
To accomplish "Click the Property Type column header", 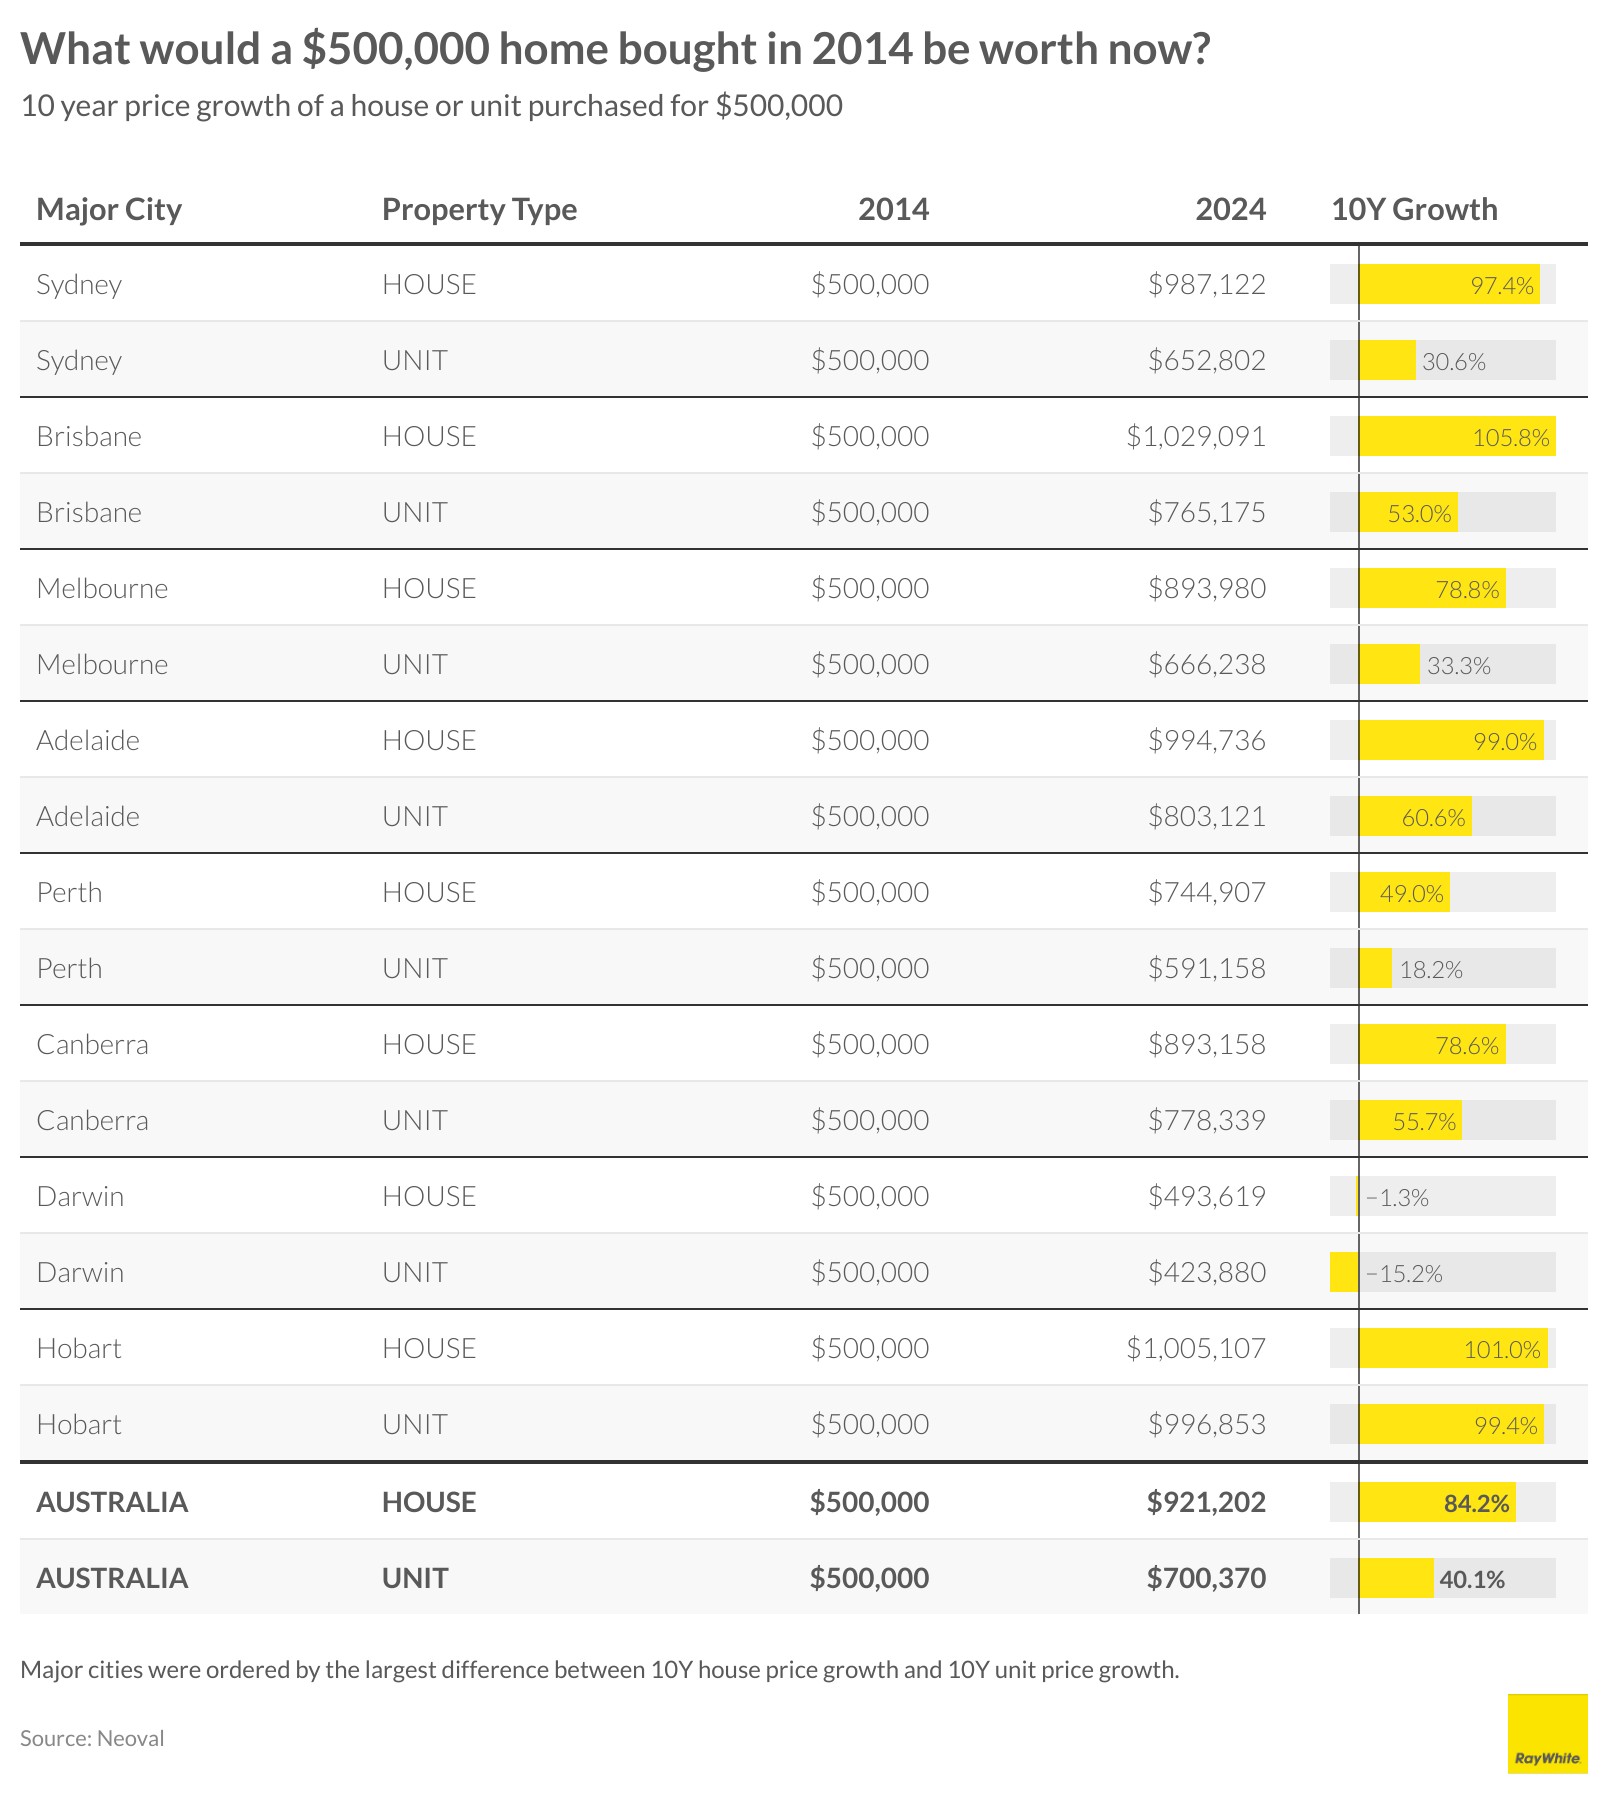I will tap(479, 209).
